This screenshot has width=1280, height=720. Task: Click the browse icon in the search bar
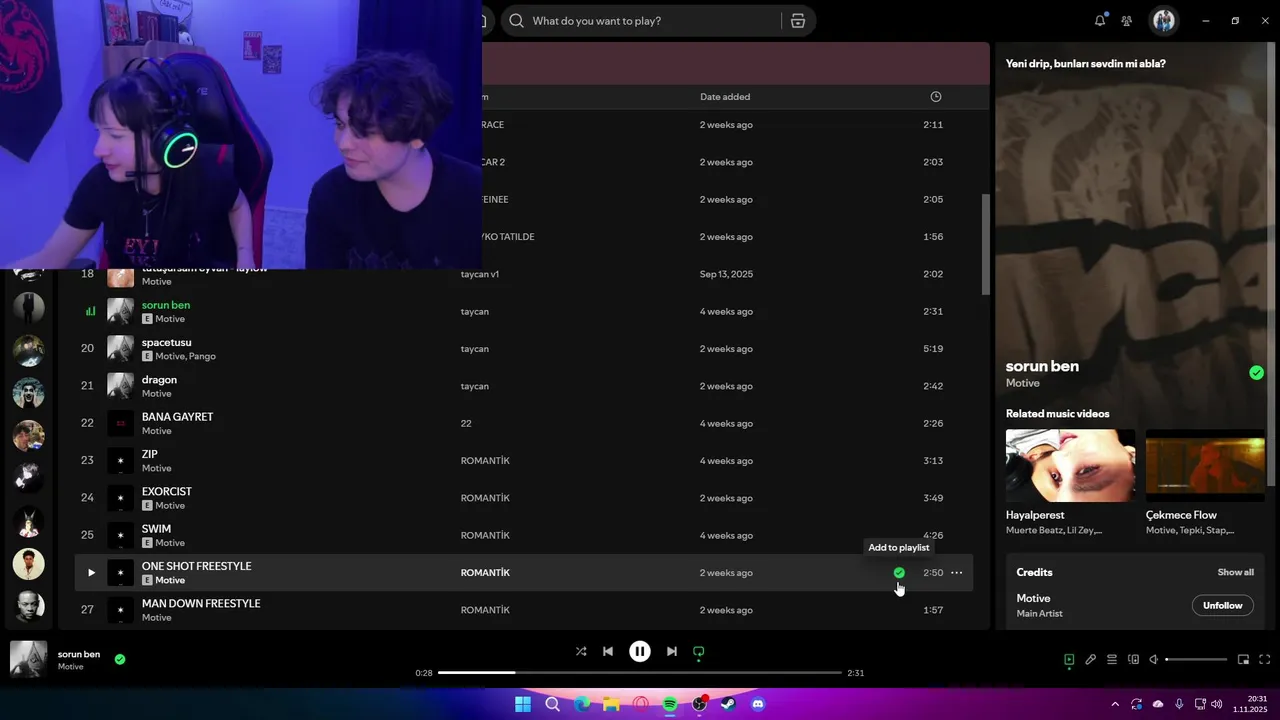click(x=797, y=21)
